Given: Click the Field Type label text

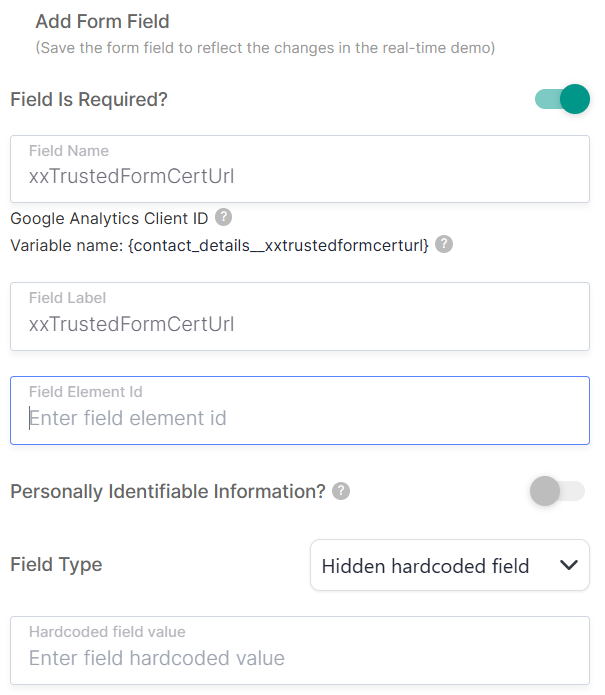Looking at the screenshot, I should (56, 565).
